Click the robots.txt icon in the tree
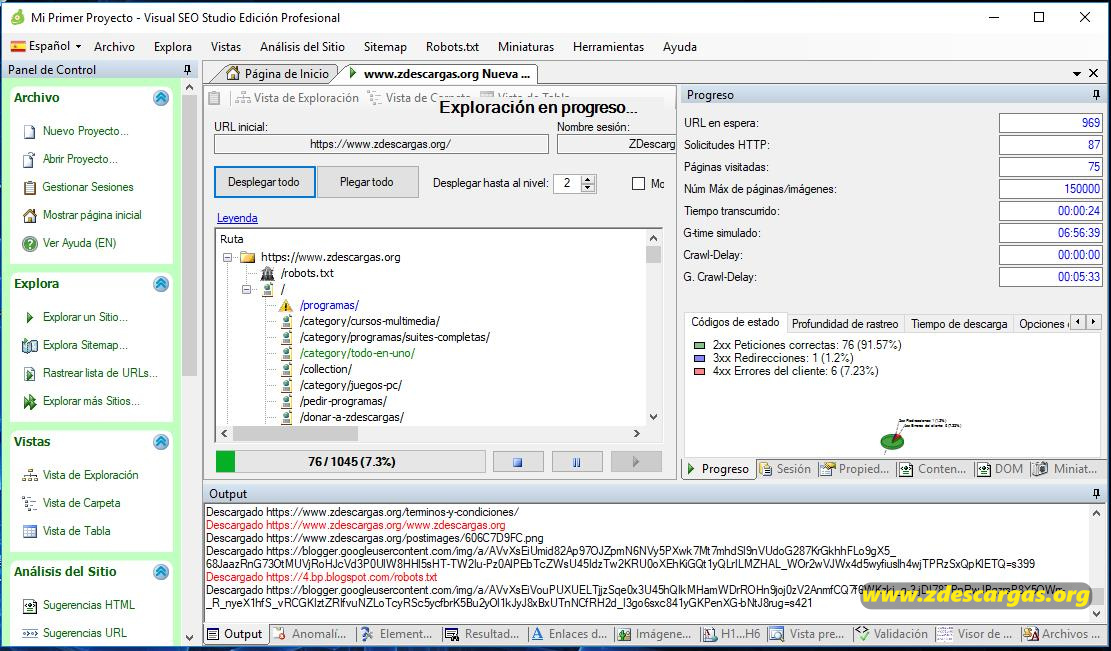This screenshot has height=651, width=1111. point(267,273)
